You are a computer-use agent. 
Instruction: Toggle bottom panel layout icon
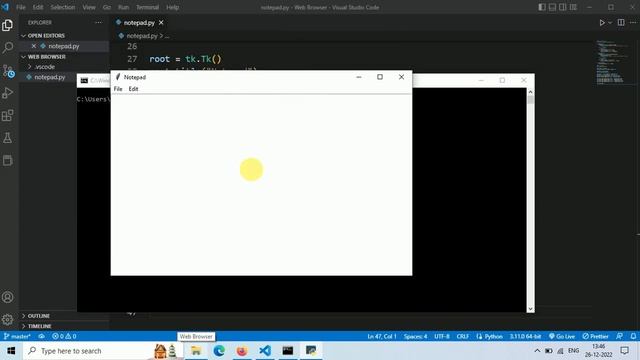[x=552, y=7]
